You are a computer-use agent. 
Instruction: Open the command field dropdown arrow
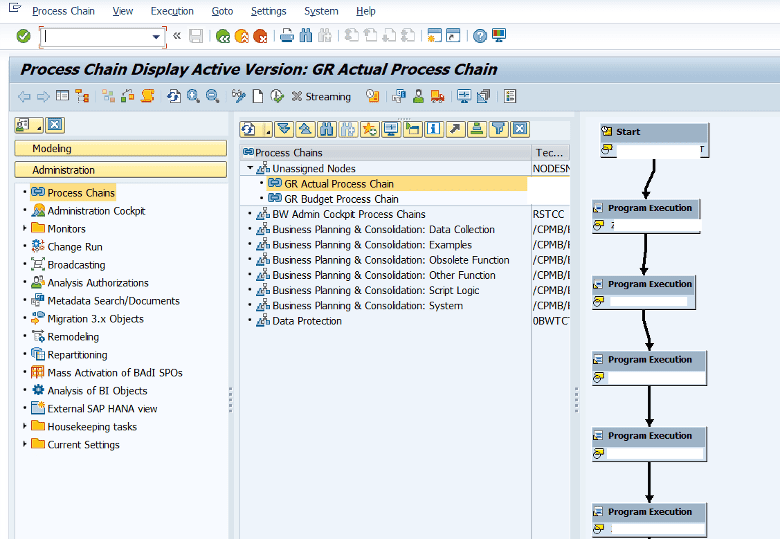[x=156, y=37]
